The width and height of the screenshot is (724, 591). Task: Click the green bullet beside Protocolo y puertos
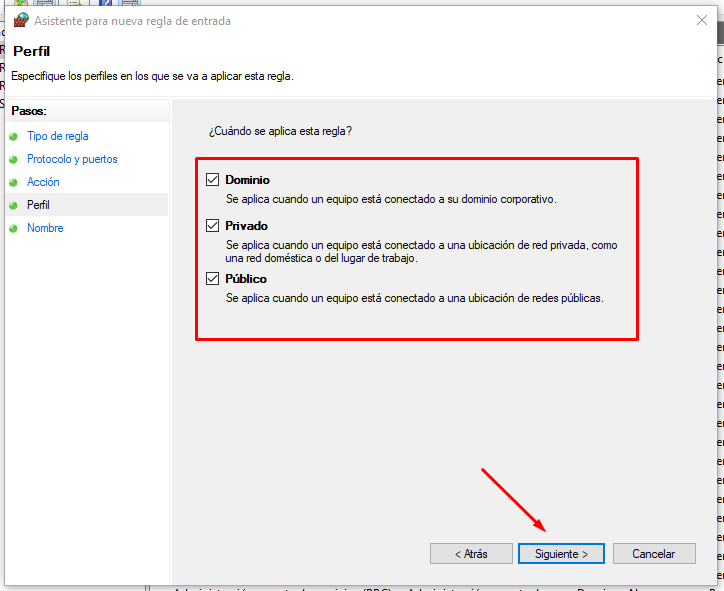(x=14, y=159)
